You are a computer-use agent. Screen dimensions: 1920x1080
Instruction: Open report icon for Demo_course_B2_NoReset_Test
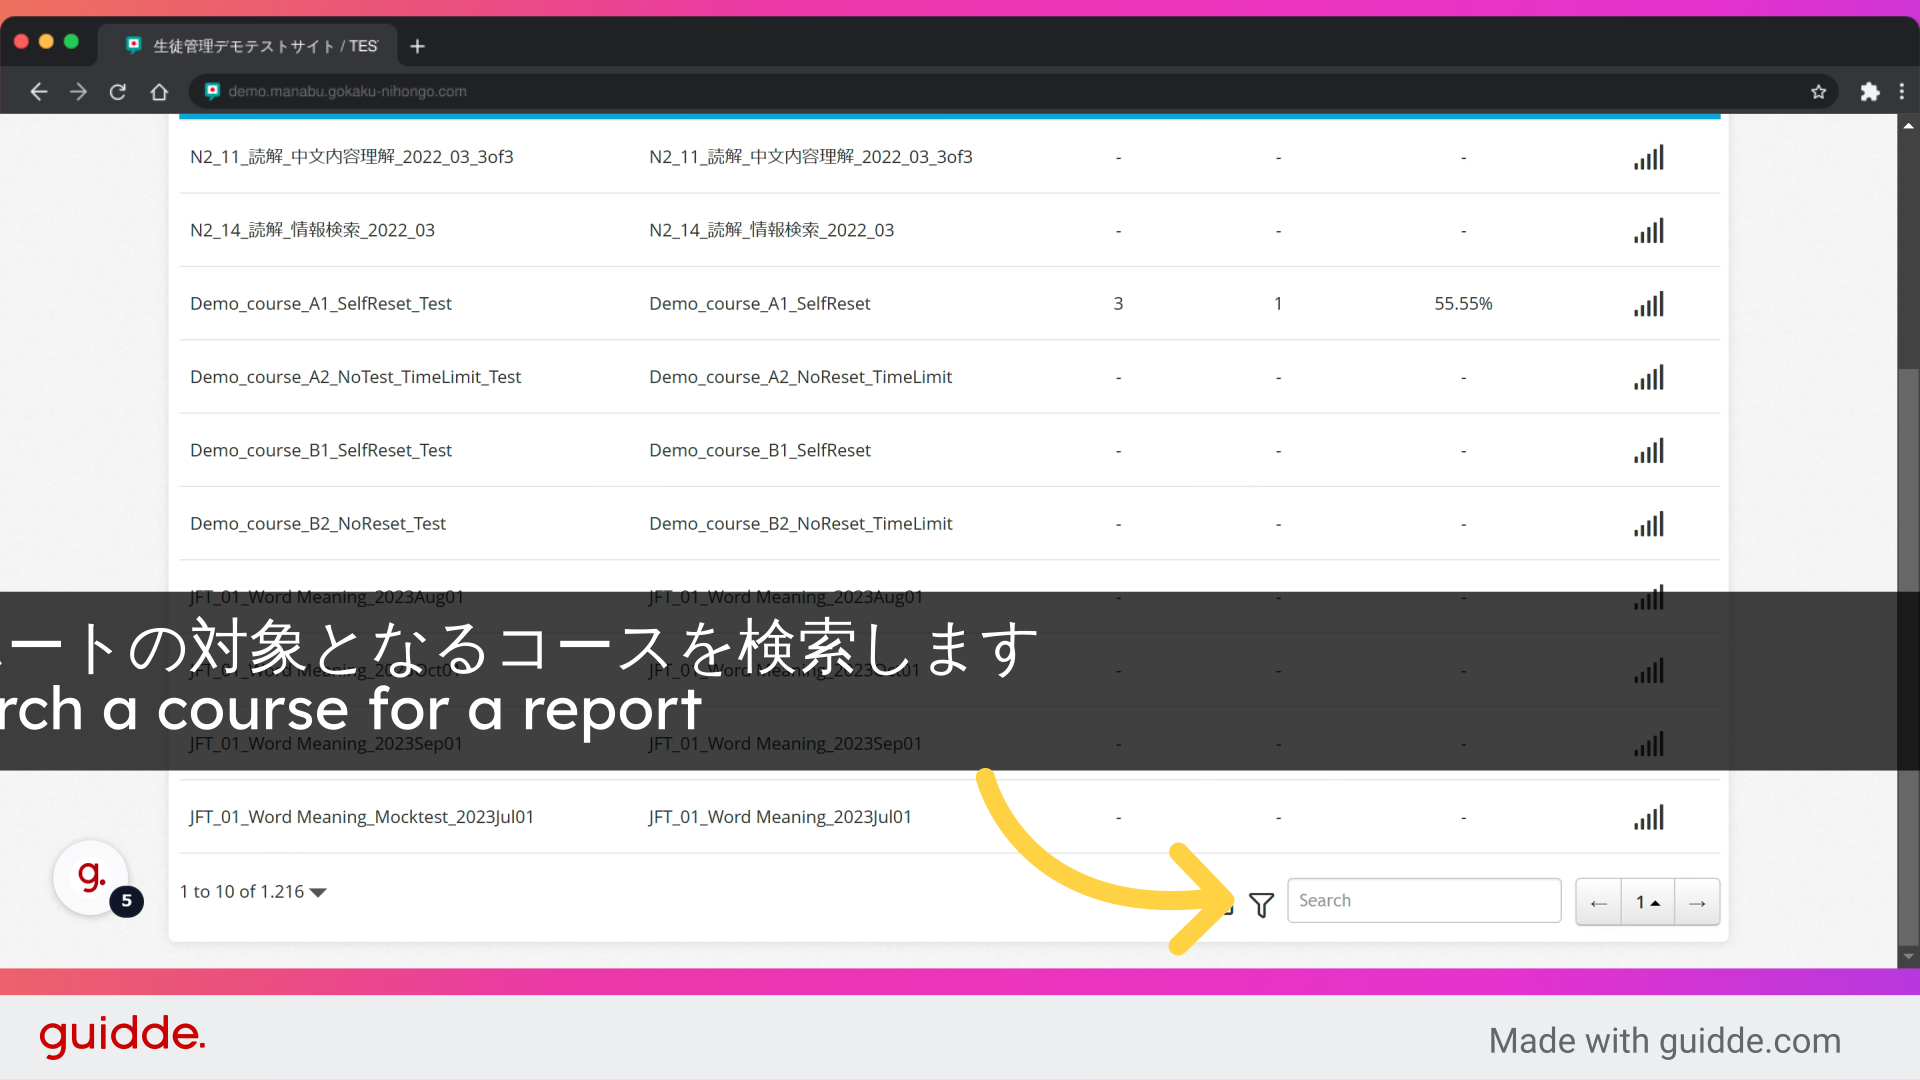1649,524
